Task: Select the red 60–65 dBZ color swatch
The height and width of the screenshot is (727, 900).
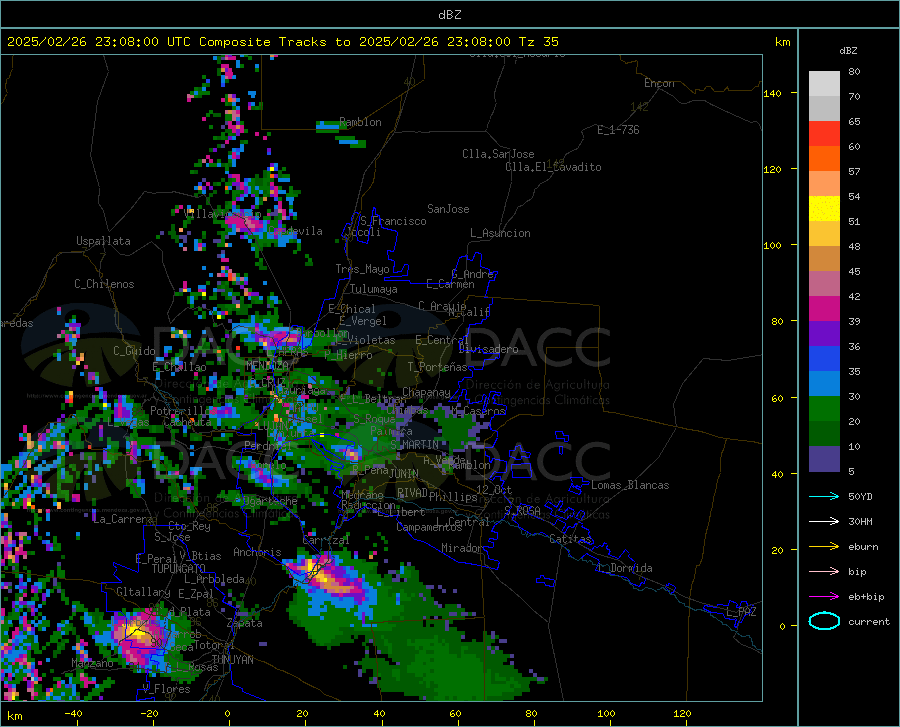Action: pyautogui.click(x=824, y=134)
